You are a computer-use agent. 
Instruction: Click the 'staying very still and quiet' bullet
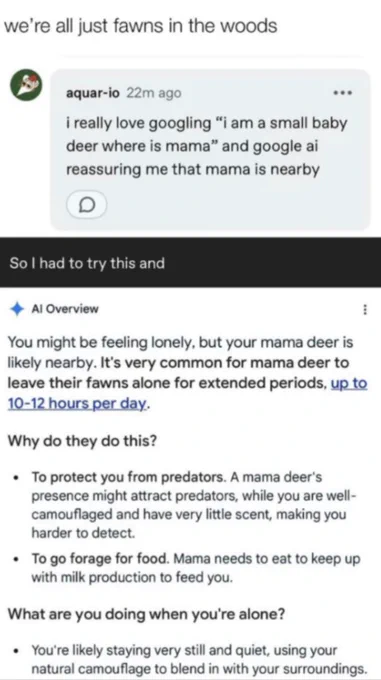click(199, 659)
